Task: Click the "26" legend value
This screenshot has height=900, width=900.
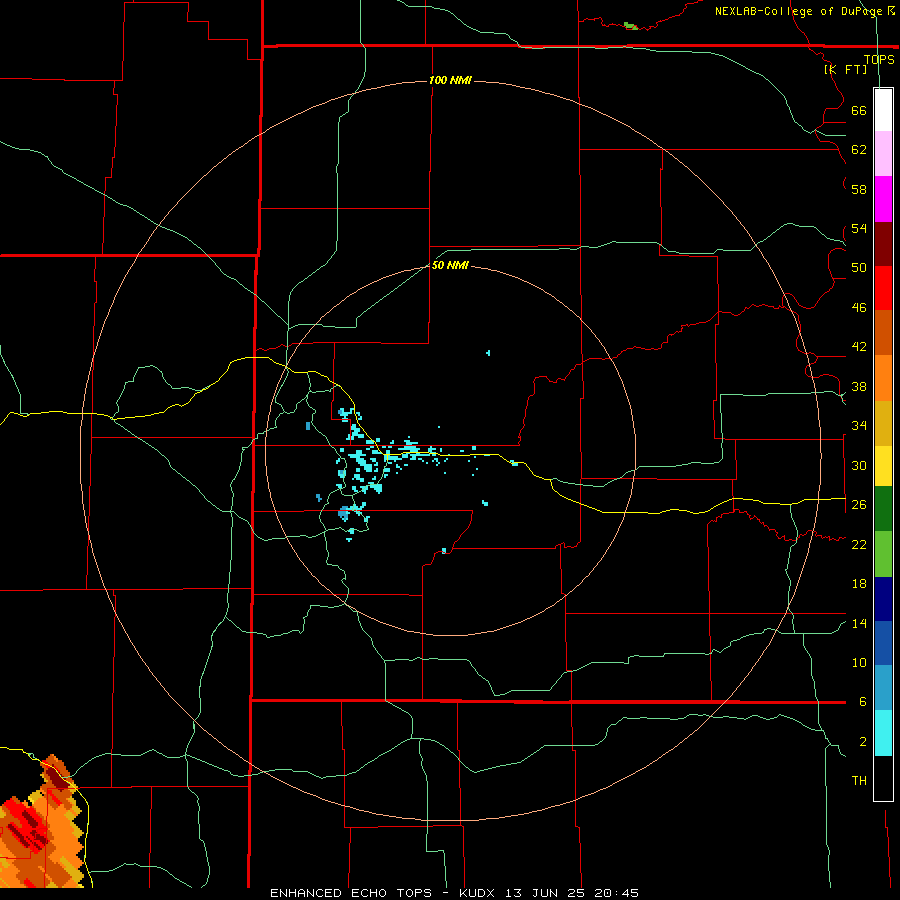Action: click(859, 505)
